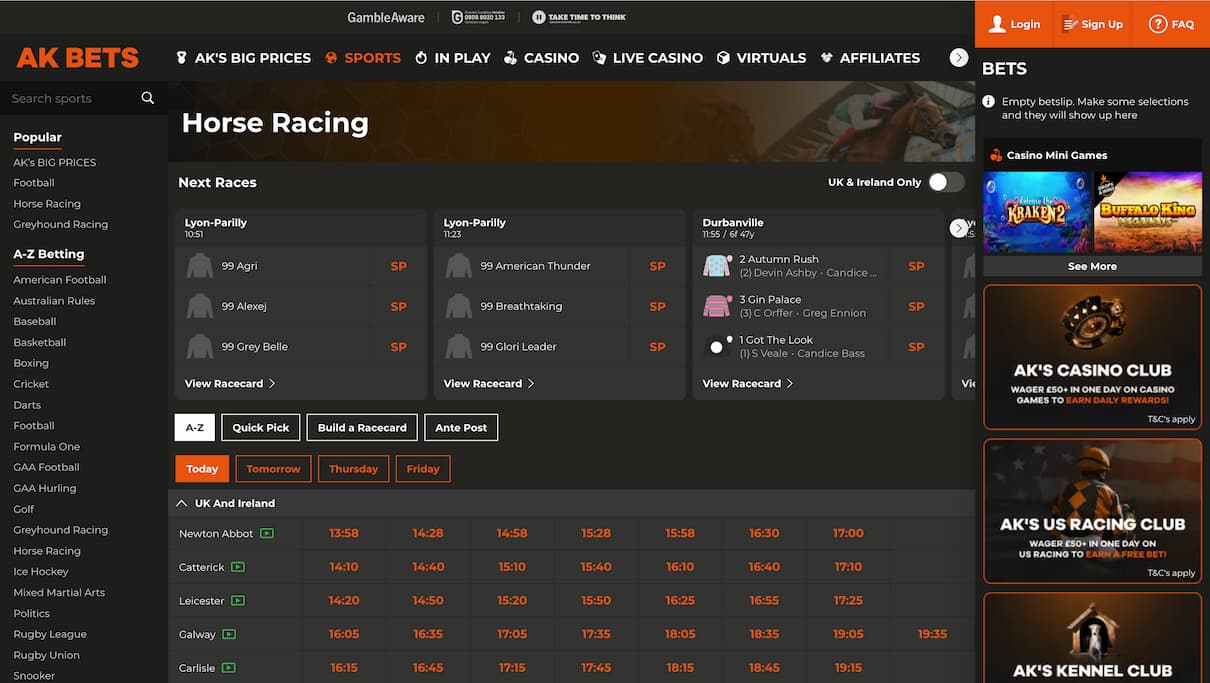Show more next races with the carousel arrow
The height and width of the screenshot is (683, 1210).
pyautogui.click(x=959, y=228)
